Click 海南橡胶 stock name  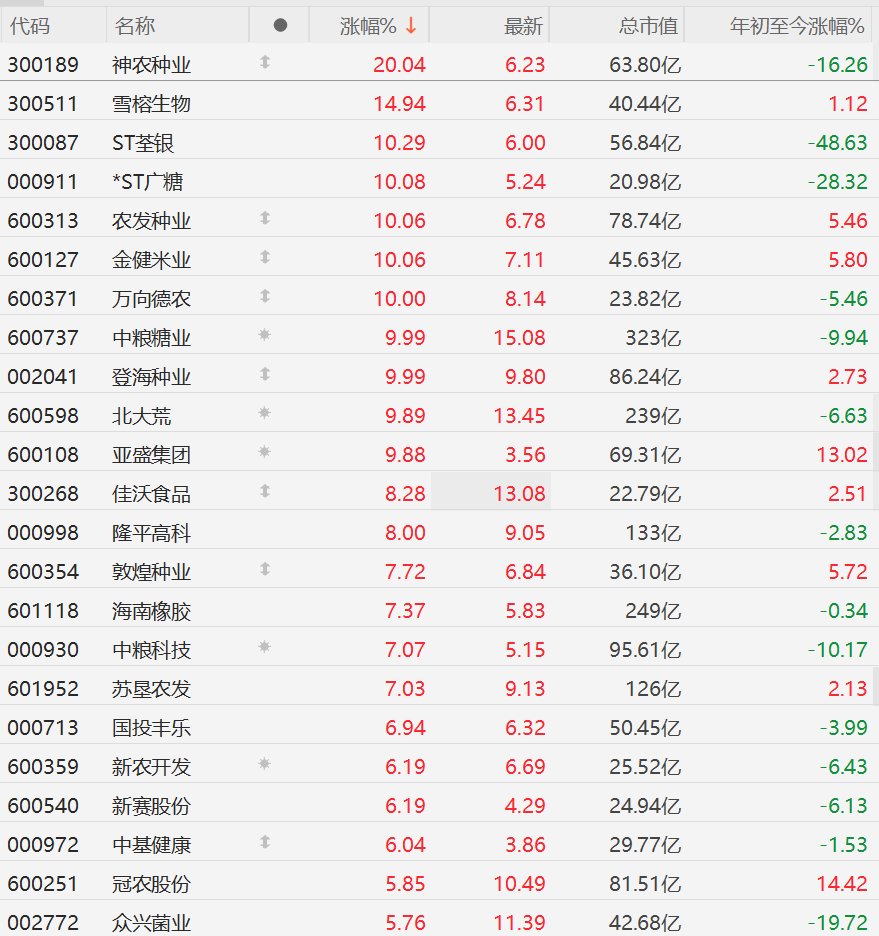click(151, 611)
